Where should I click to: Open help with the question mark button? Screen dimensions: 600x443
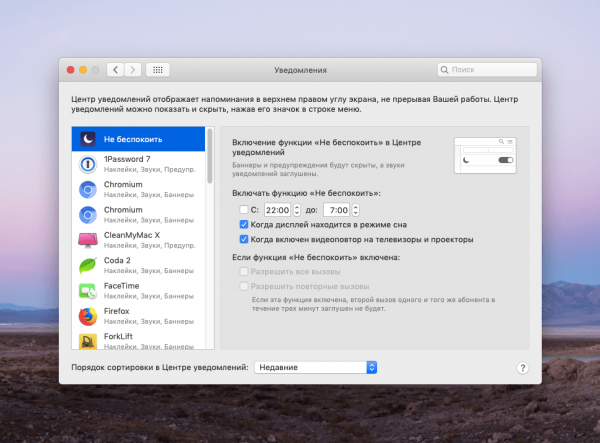click(523, 368)
